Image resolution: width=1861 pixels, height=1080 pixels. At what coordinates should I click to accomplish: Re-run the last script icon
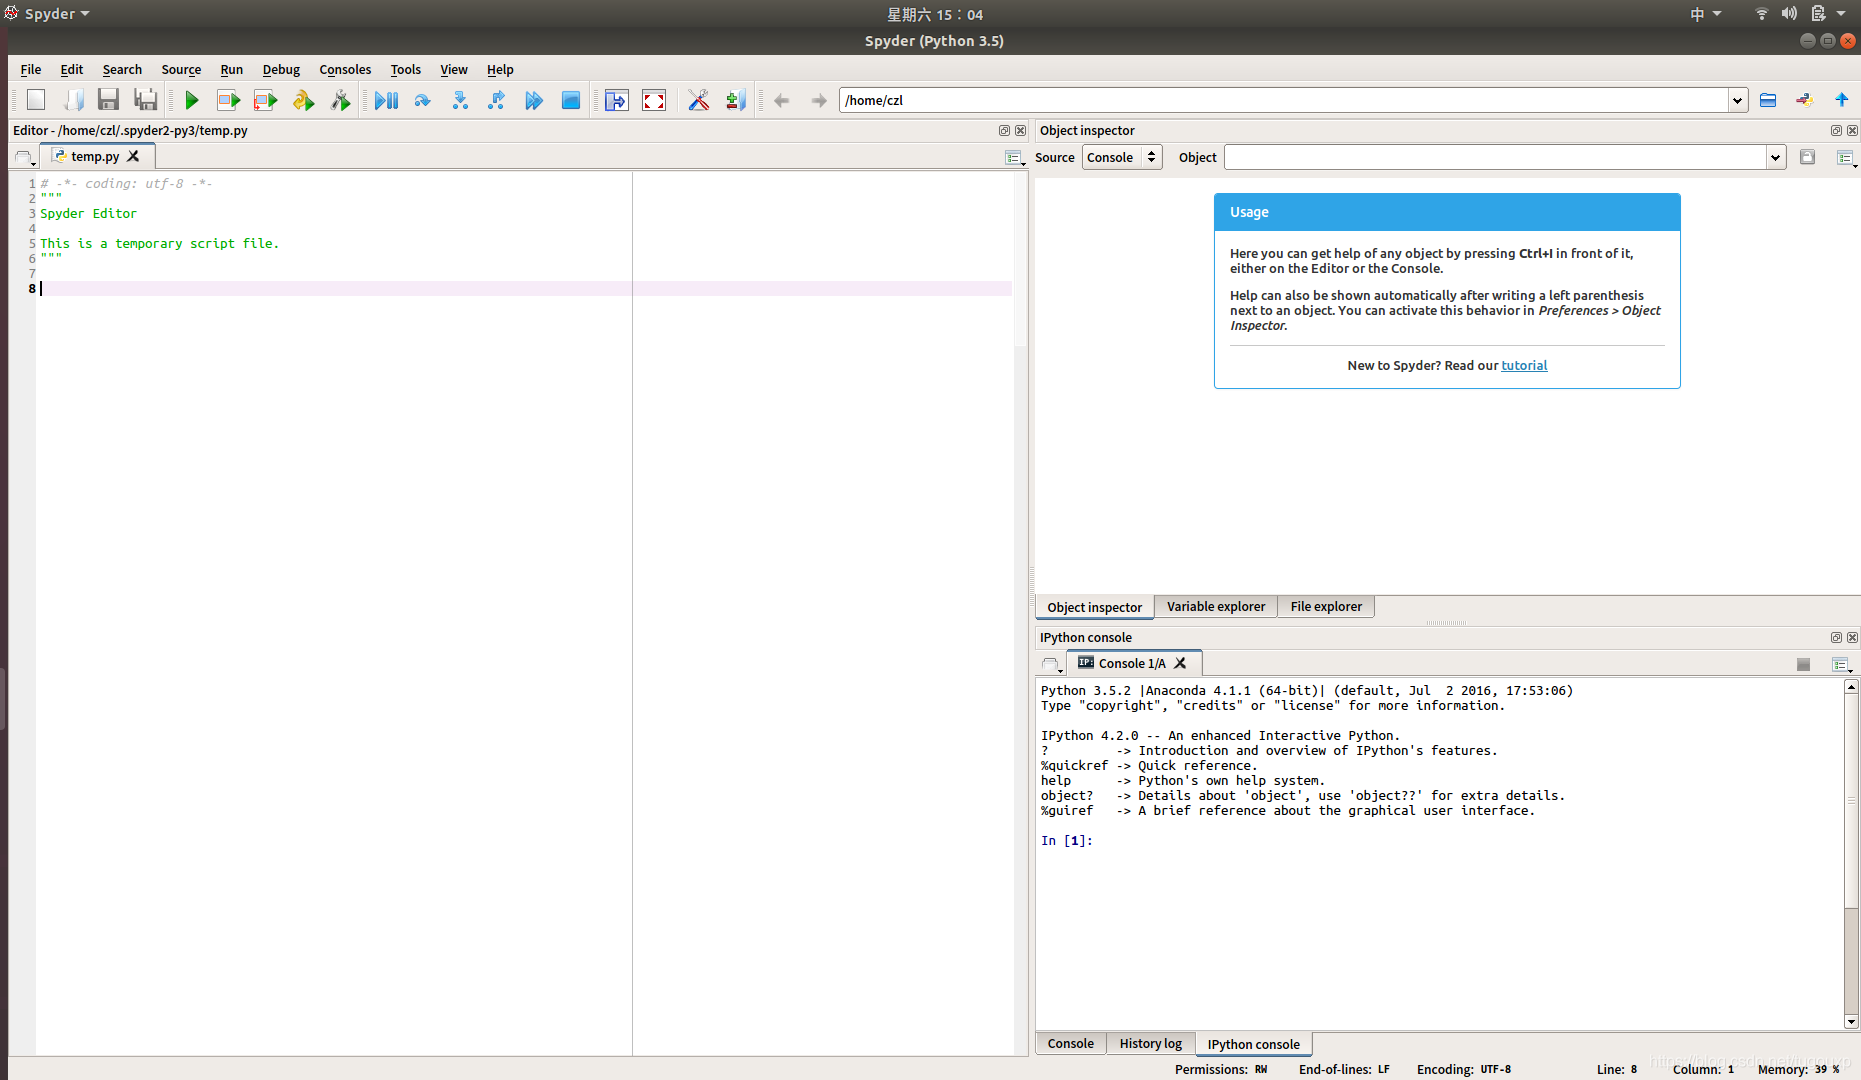click(x=340, y=100)
